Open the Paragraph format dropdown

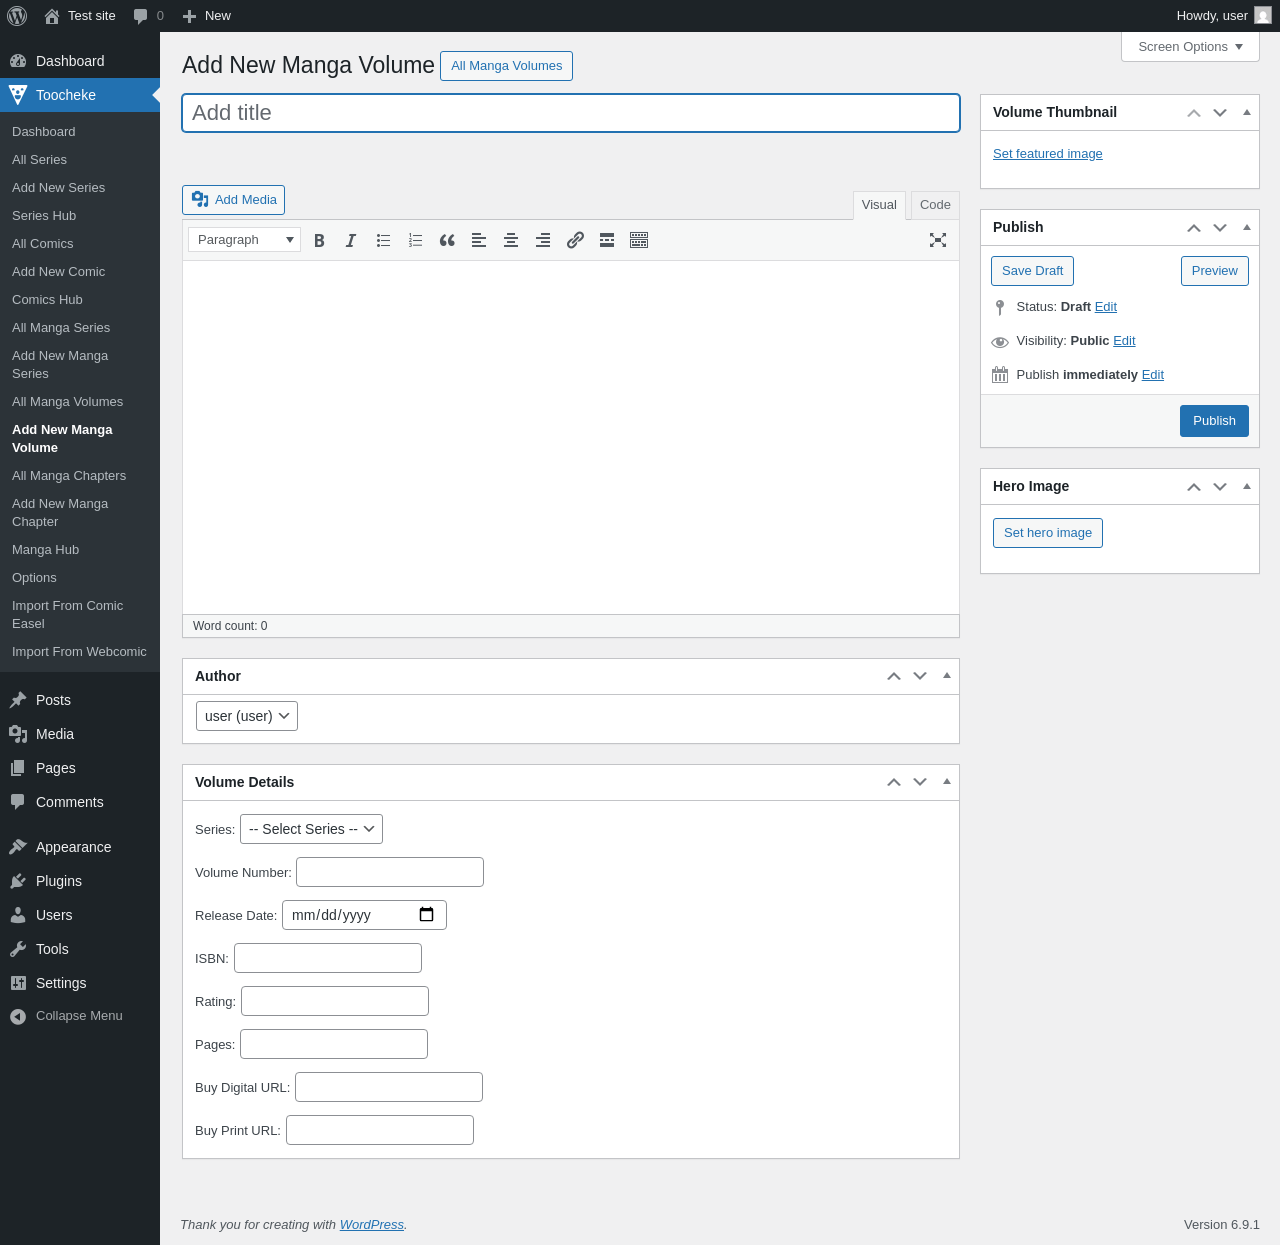(x=245, y=240)
